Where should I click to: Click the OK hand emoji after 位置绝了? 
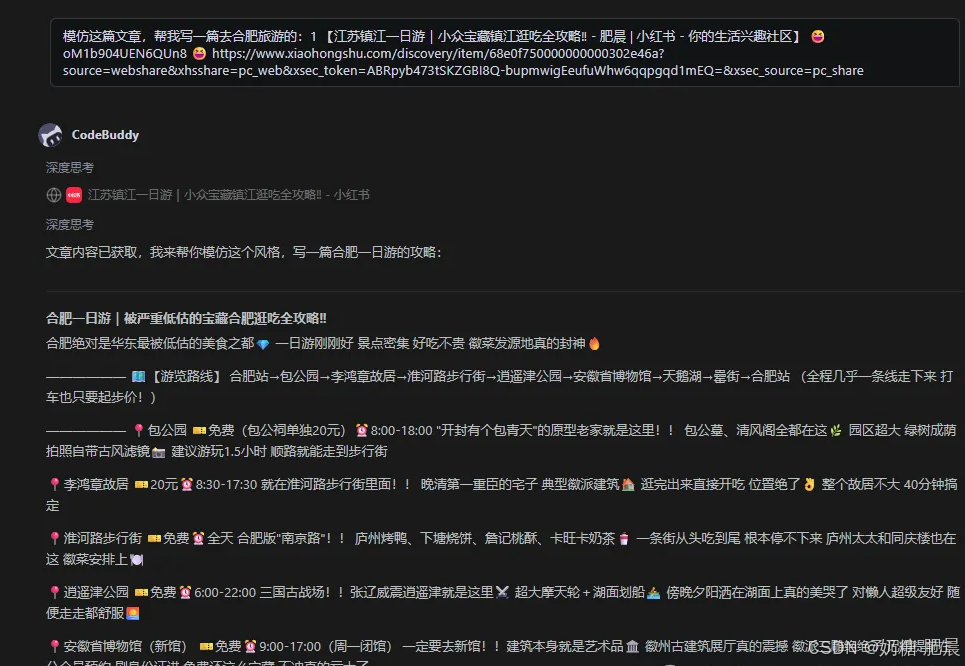click(x=809, y=484)
